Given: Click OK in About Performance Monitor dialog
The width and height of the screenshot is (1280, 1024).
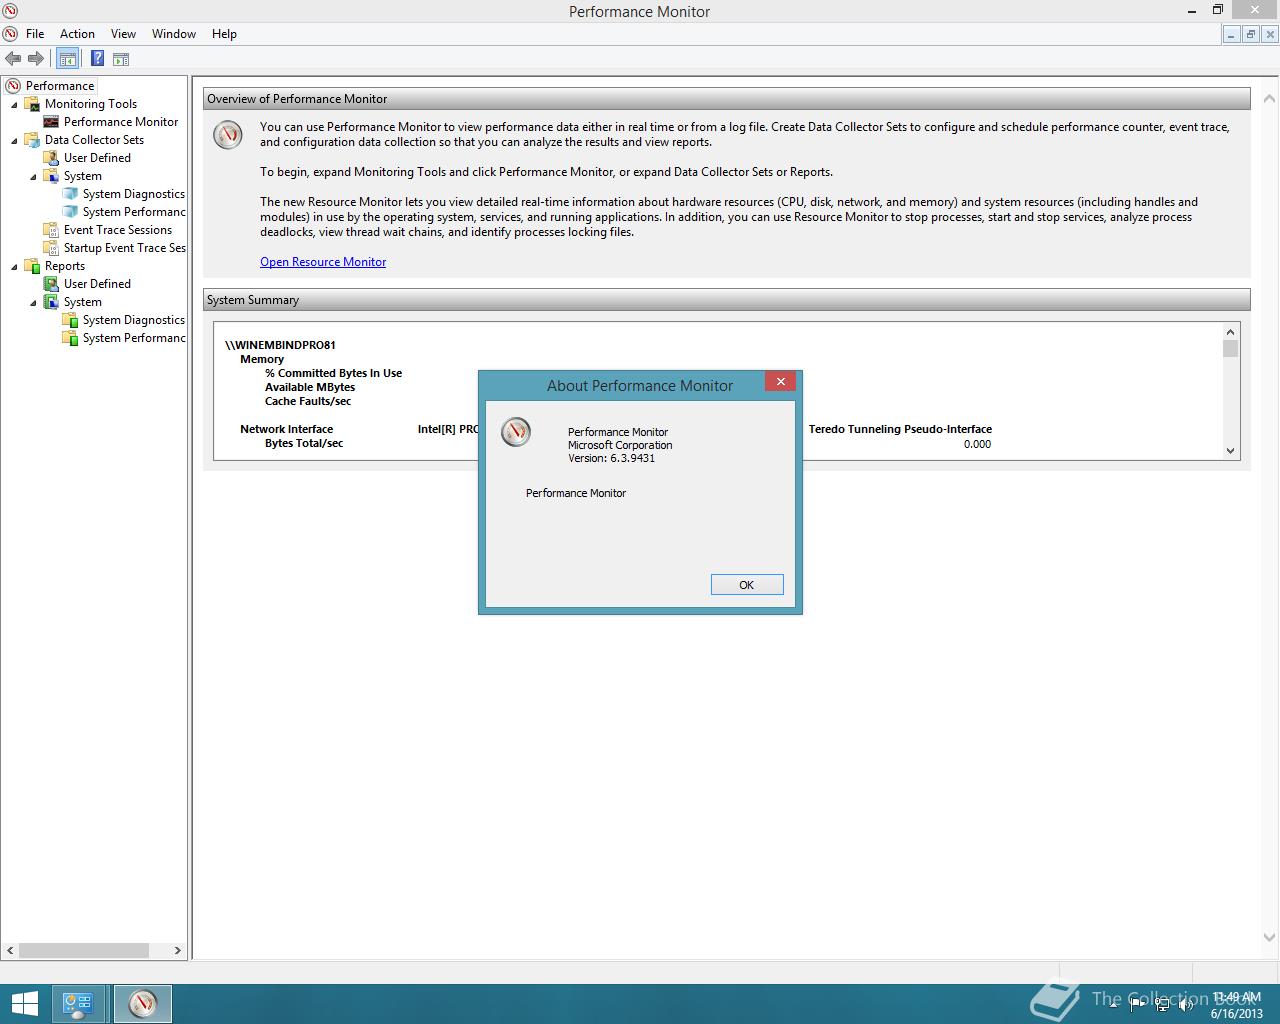Looking at the screenshot, I should (747, 585).
